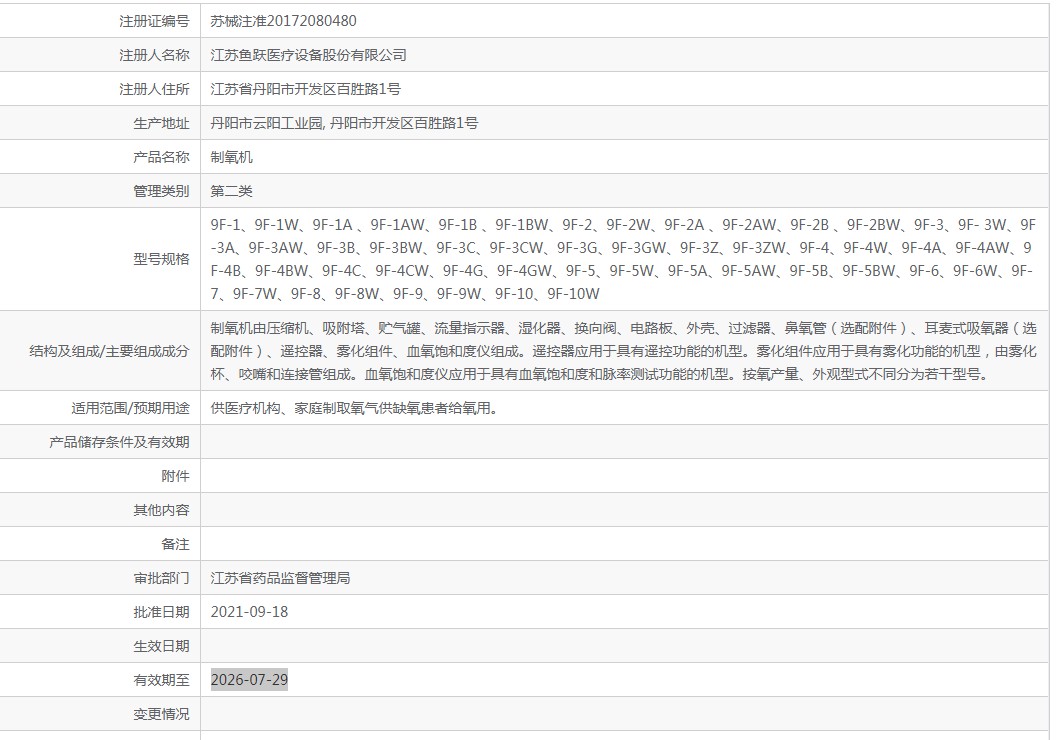Image resolution: width=1057 pixels, height=740 pixels.
Task: Click the product name 制氧机
Action: (x=231, y=157)
